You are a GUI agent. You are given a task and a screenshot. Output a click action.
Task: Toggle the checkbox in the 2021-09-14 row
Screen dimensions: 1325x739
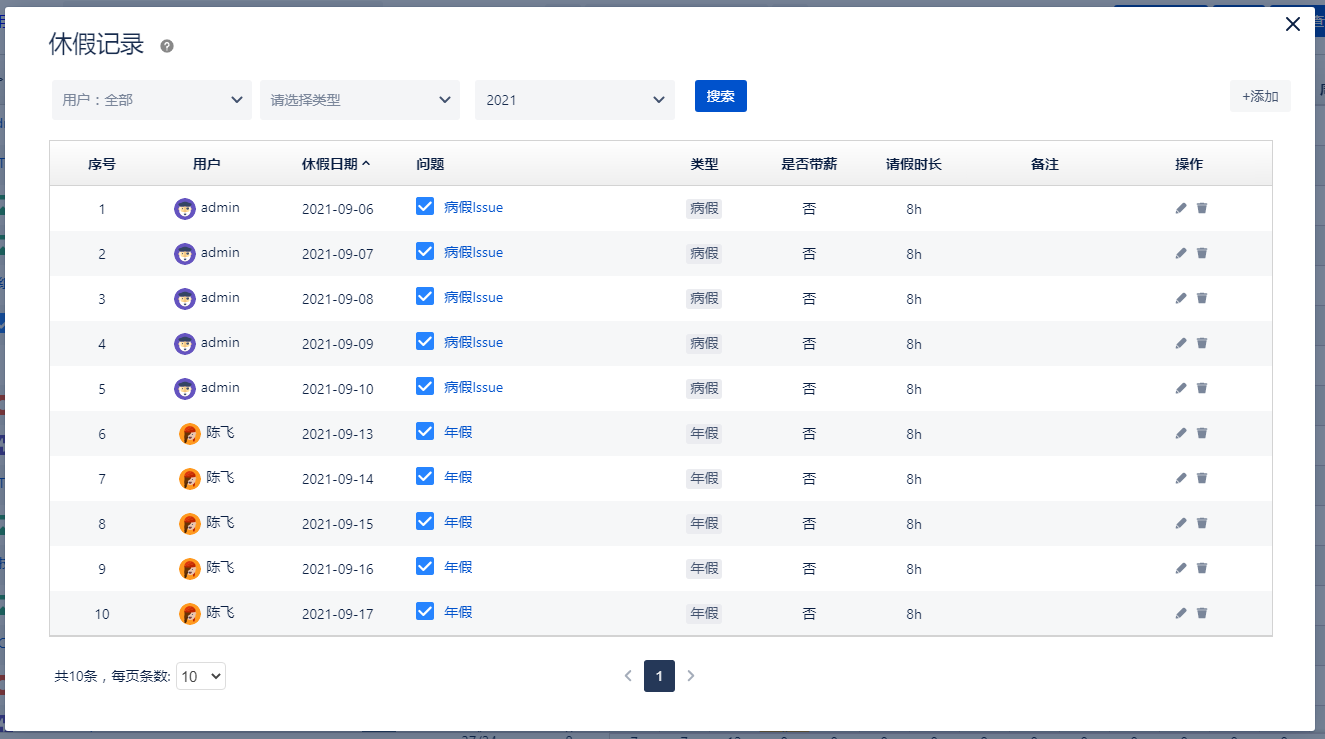425,476
